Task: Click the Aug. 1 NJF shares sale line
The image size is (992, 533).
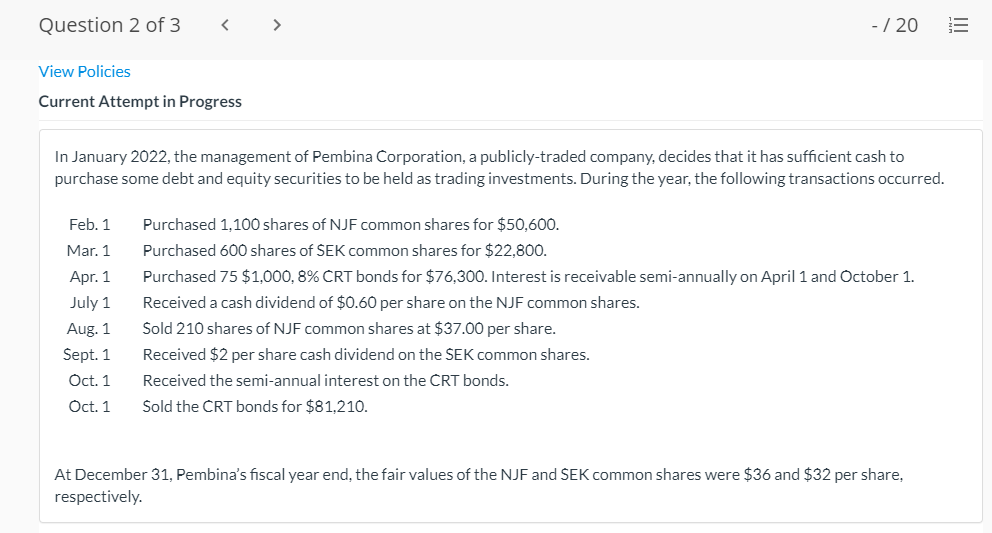Action: (349, 328)
